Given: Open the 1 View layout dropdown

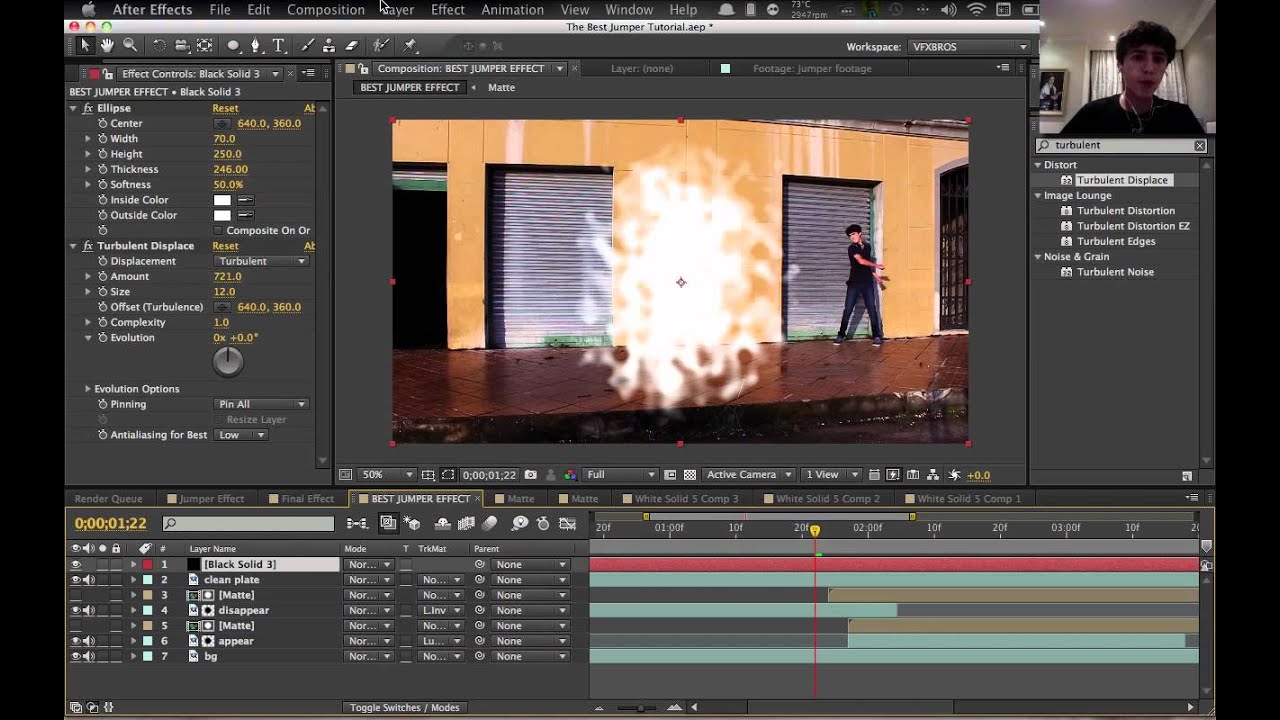Looking at the screenshot, I should pyautogui.click(x=832, y=475).
